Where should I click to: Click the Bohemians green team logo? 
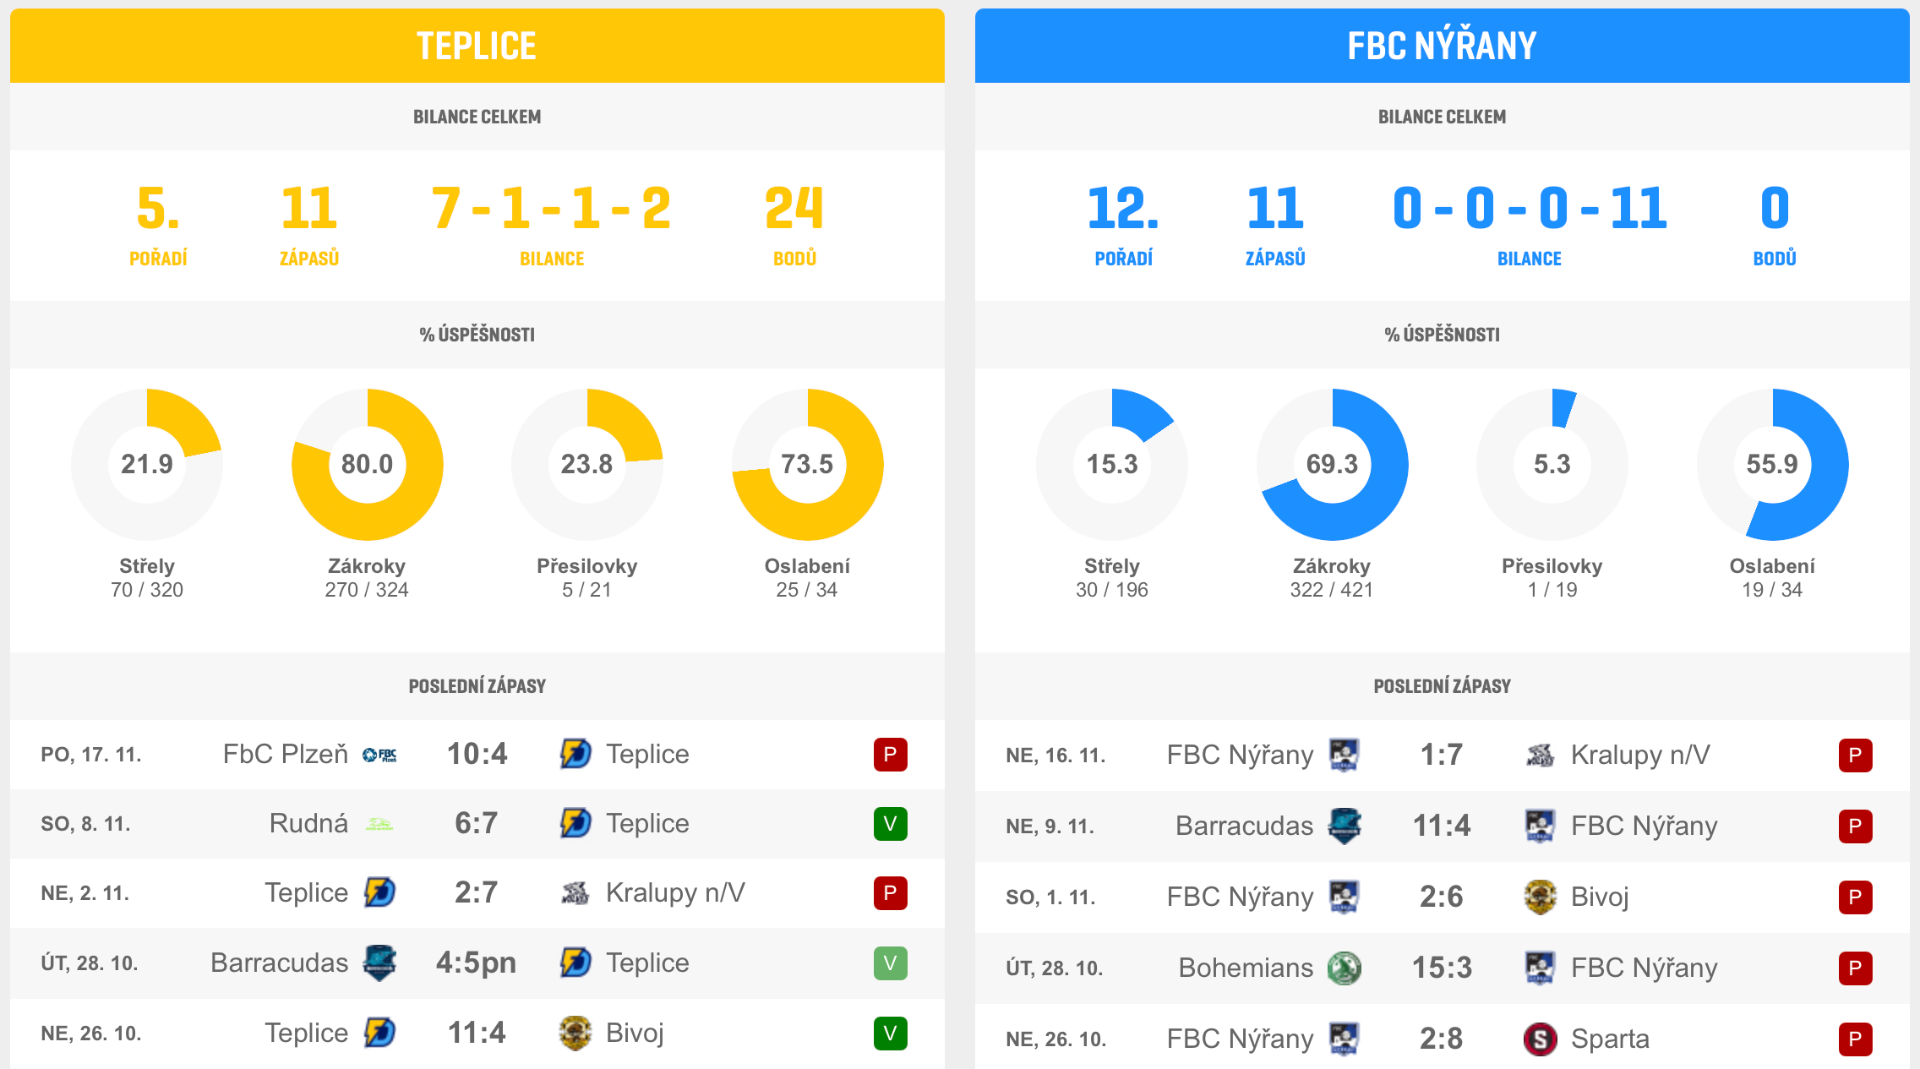pyautogui.click(x=1344, y=968)
